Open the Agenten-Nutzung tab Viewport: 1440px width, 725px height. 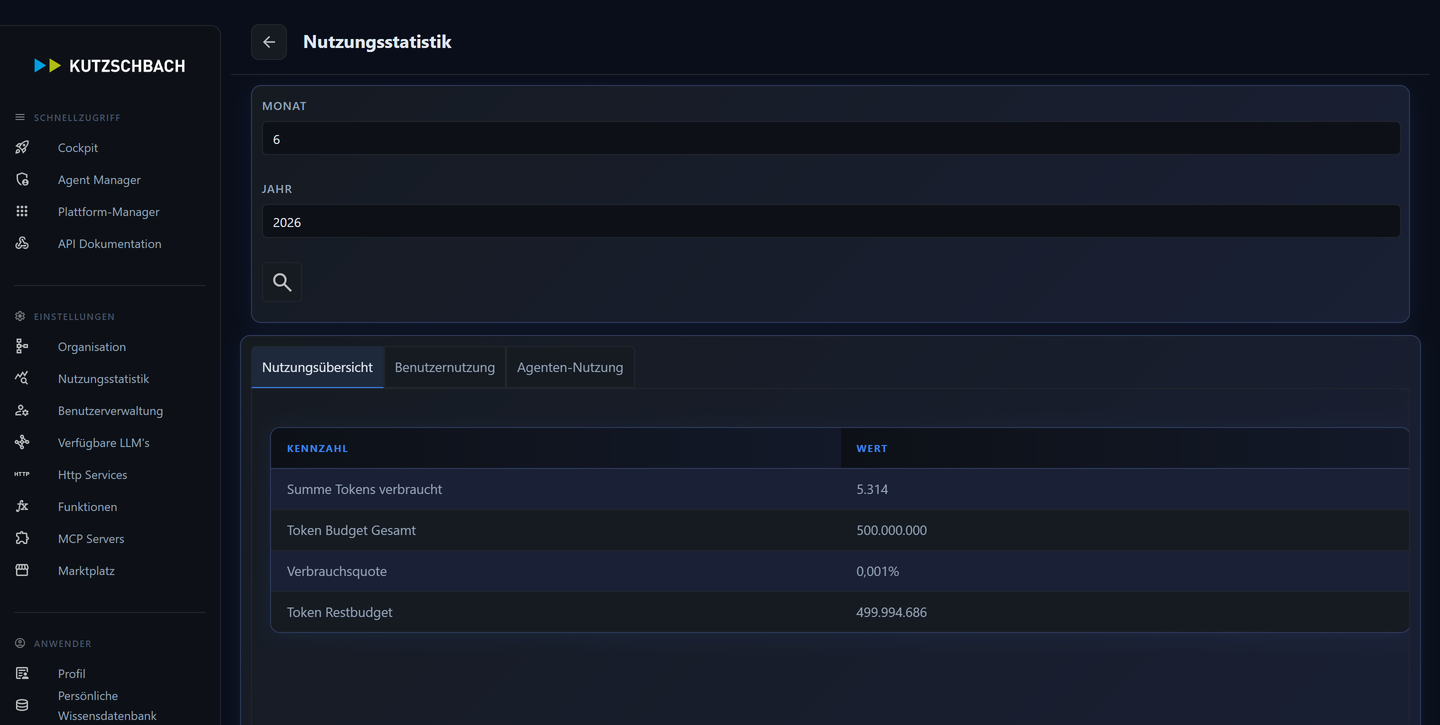(570, 367)
